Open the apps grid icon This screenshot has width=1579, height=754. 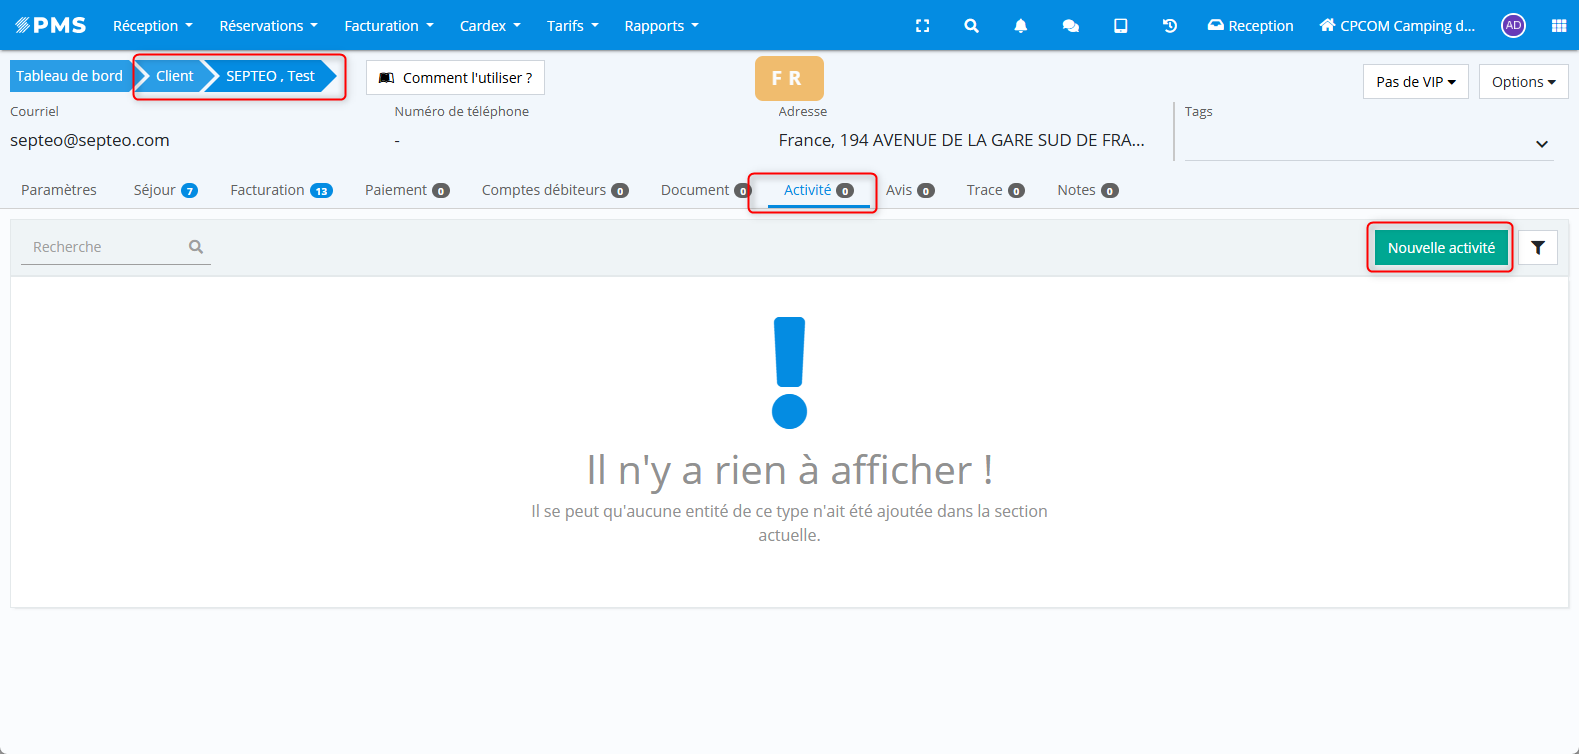(x=1558, y=26)
